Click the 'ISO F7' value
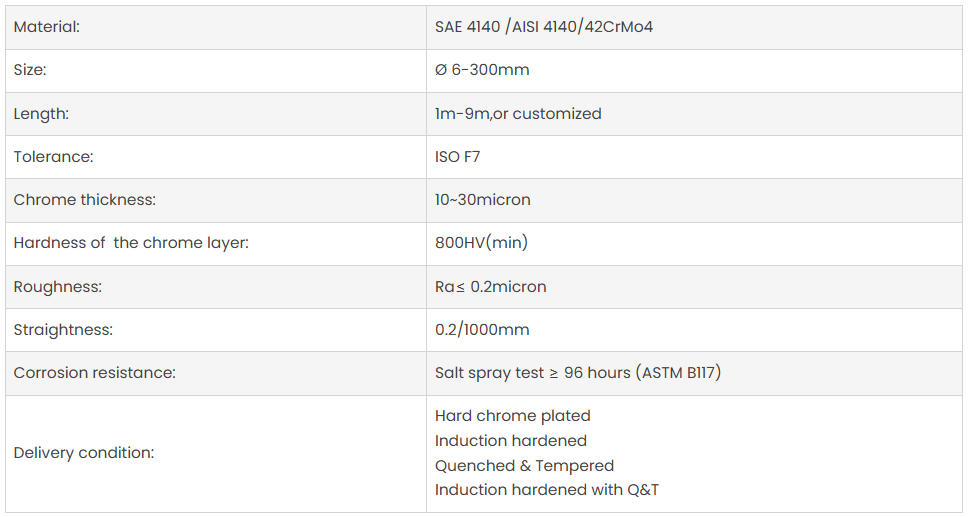The image size is (968, 517). (x=457, y=157)
